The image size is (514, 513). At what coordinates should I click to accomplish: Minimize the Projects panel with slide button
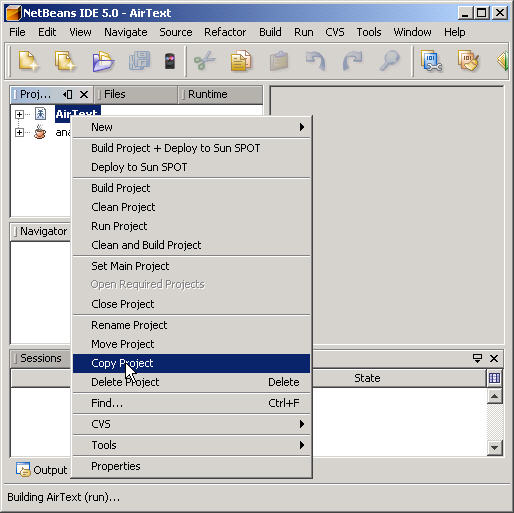[x=68, y=95]
